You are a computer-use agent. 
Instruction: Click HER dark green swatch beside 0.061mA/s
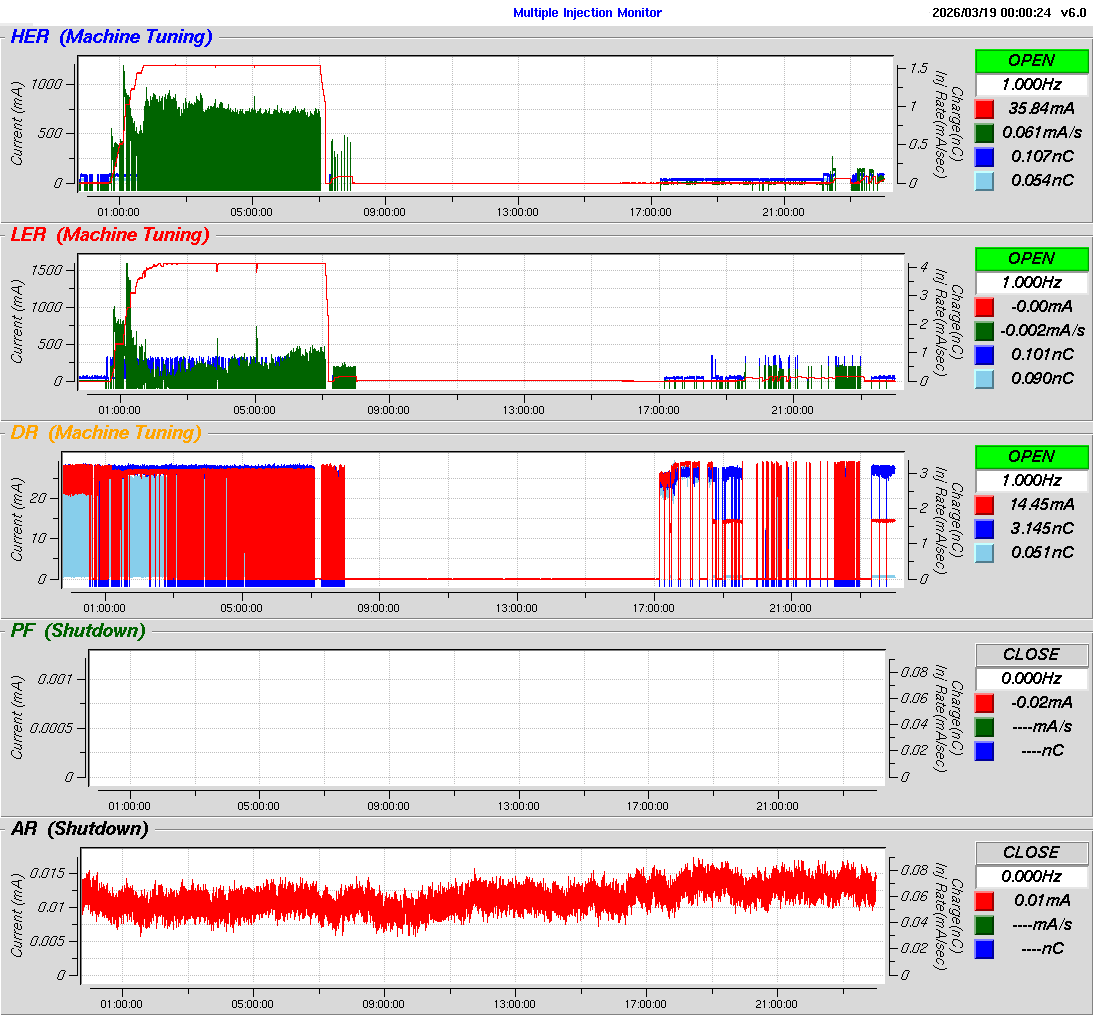(985, 132)
